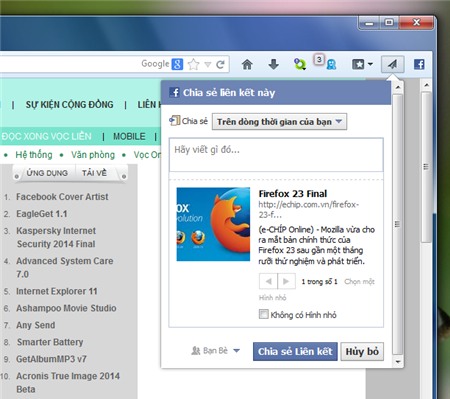Image resolution: width=450 pixels, height=399 pixels.
Task: Reload the page using refresh icon
Action: 220,64
